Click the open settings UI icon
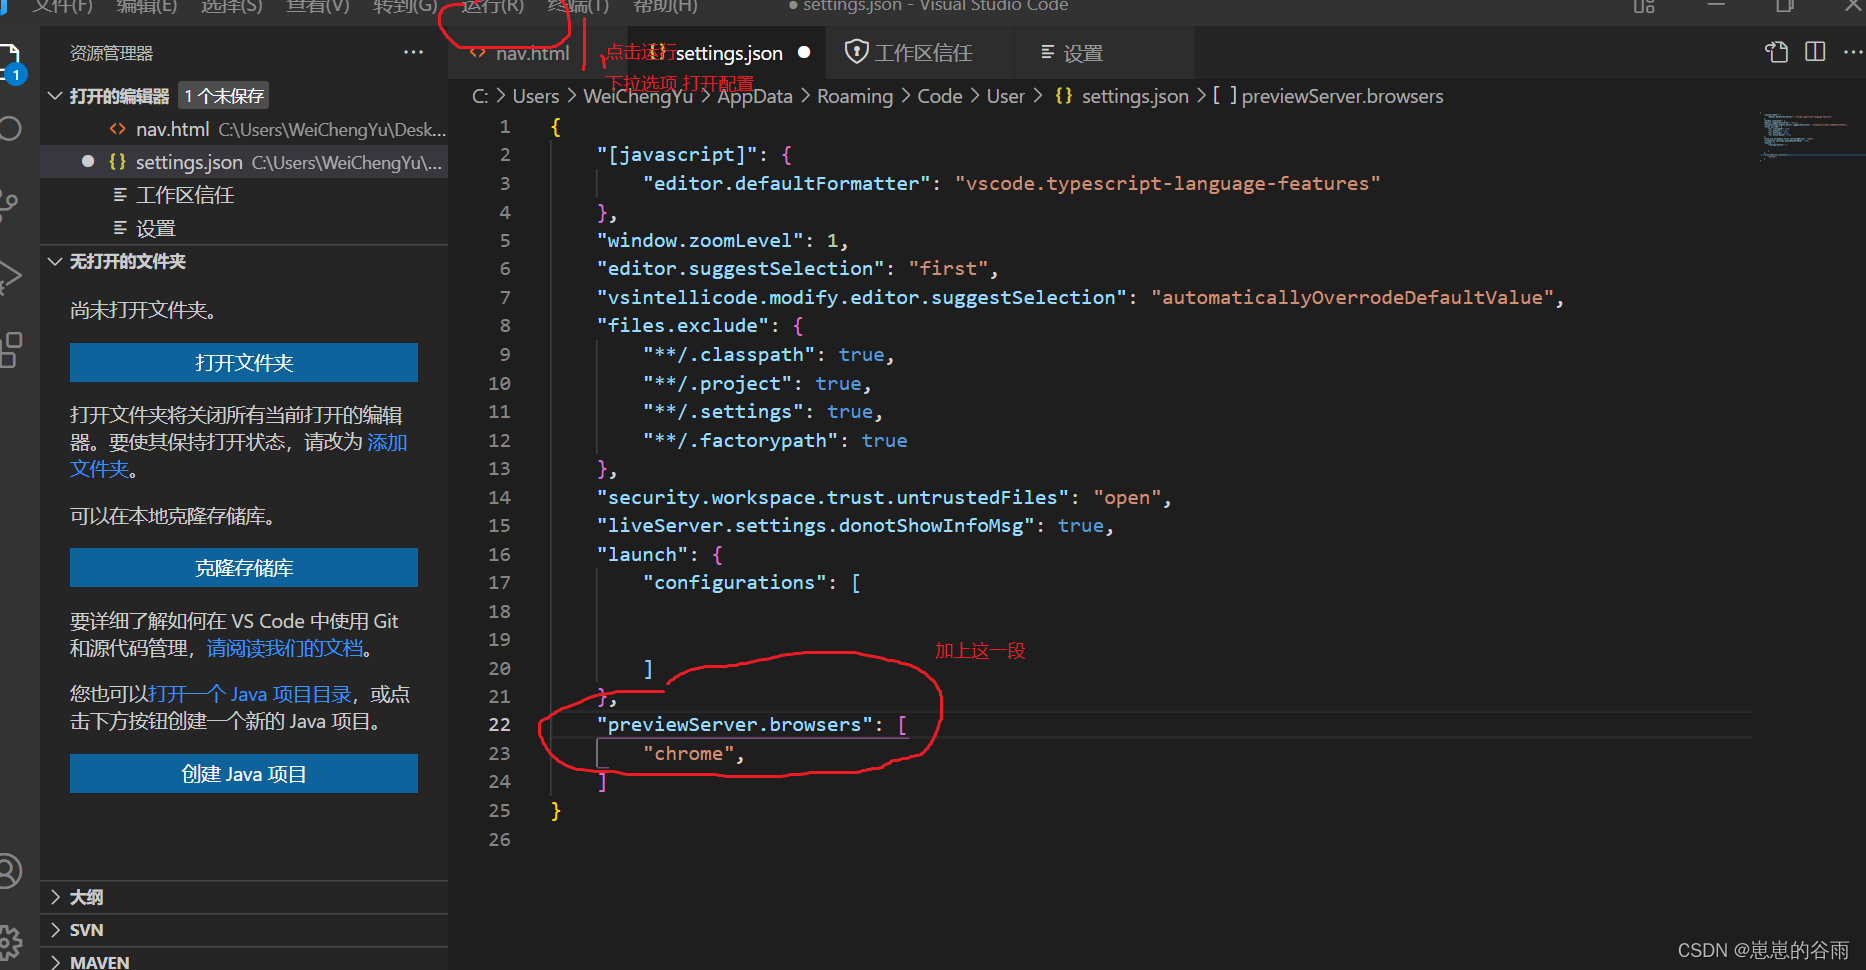 click(1777, 52)
